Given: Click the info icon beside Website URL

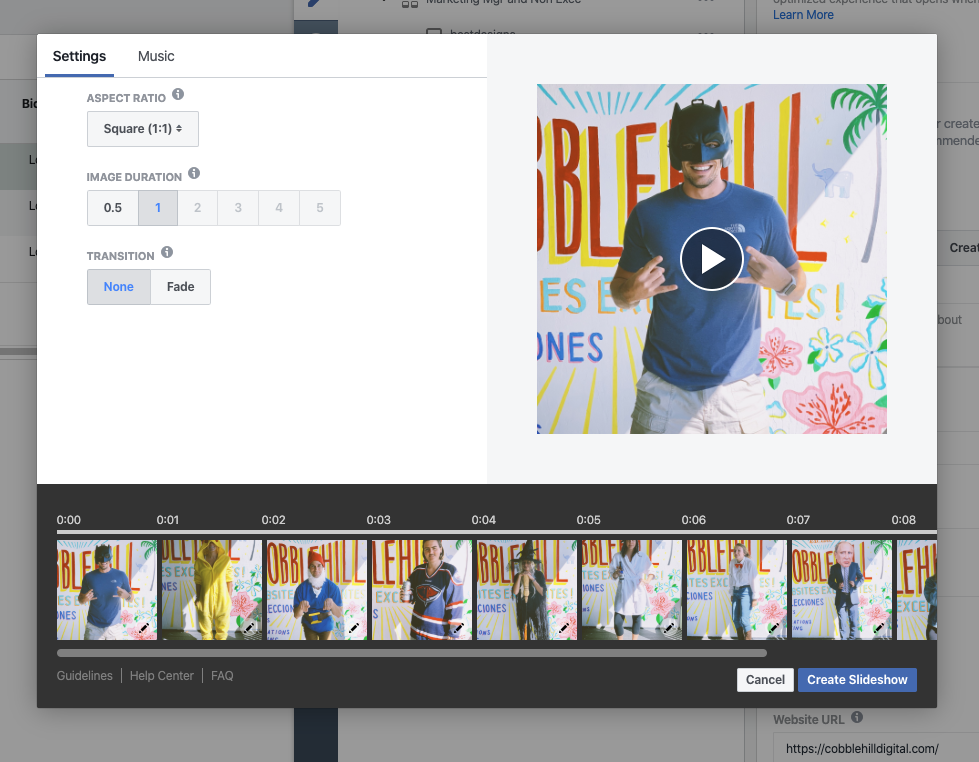Looking at the screenshot, I should point(857,718).
